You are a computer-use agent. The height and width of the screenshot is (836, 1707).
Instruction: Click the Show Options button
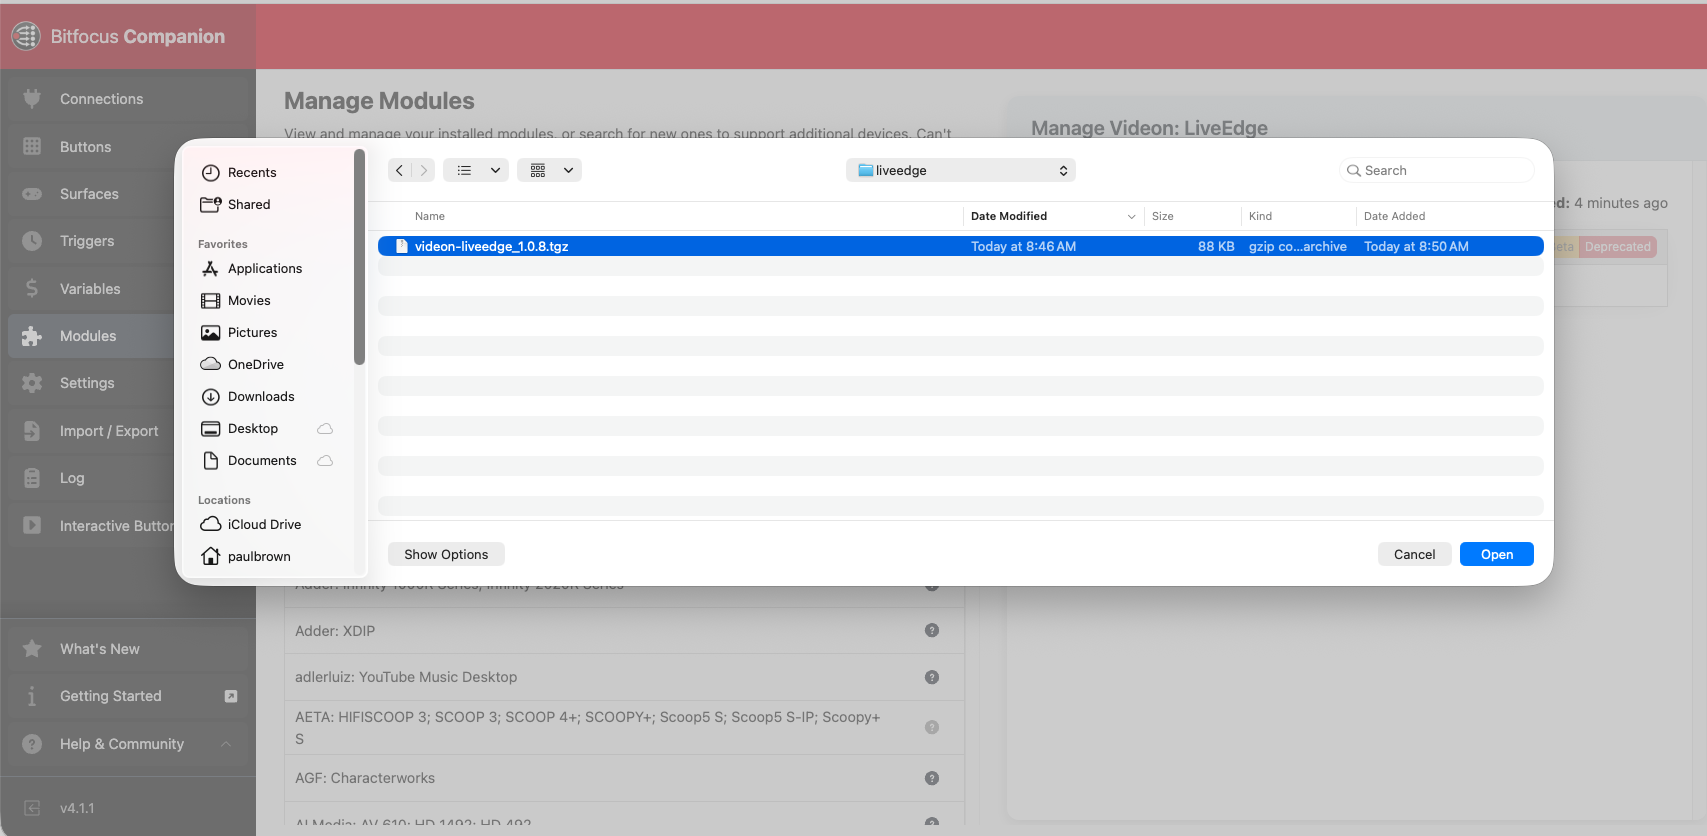446,554
